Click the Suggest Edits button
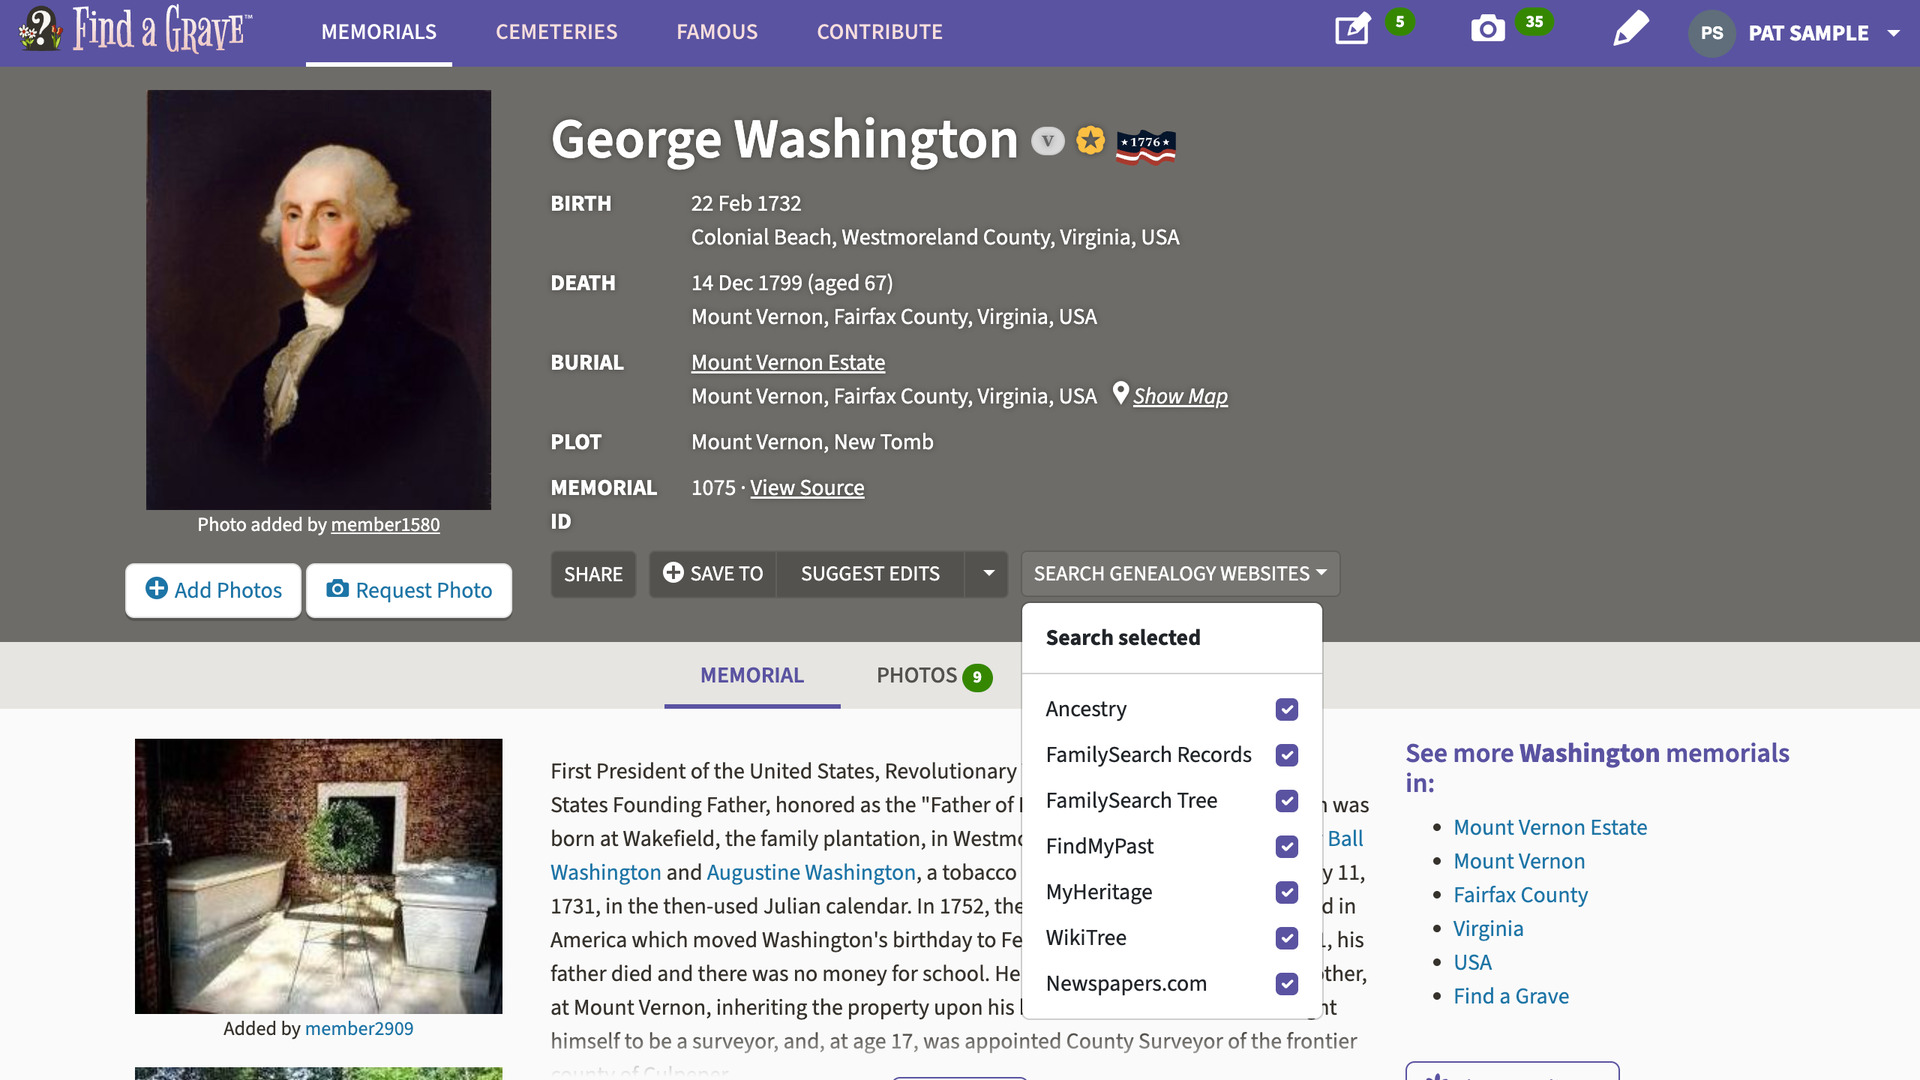This screenshot has width=1920, height=1080. (870, 574)
